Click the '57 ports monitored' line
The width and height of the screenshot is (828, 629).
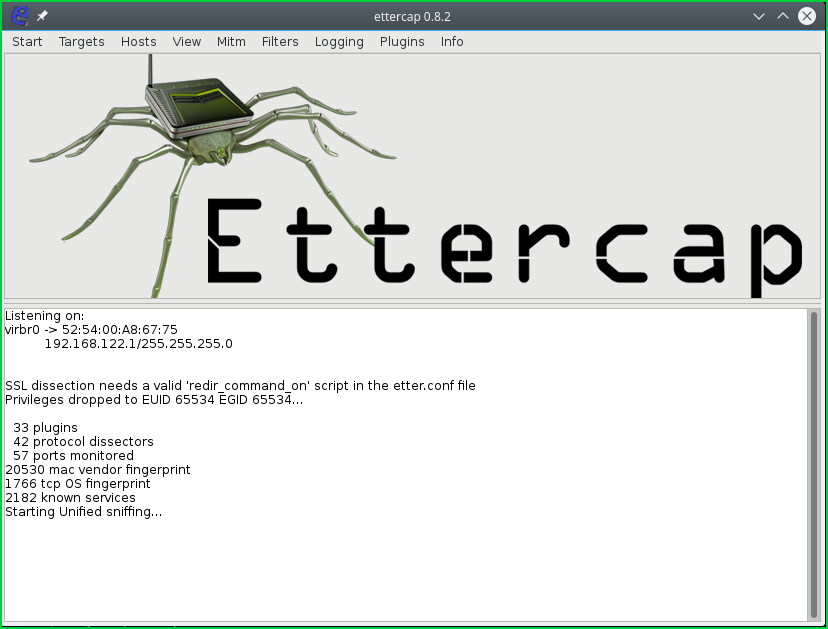pos(73,456)
